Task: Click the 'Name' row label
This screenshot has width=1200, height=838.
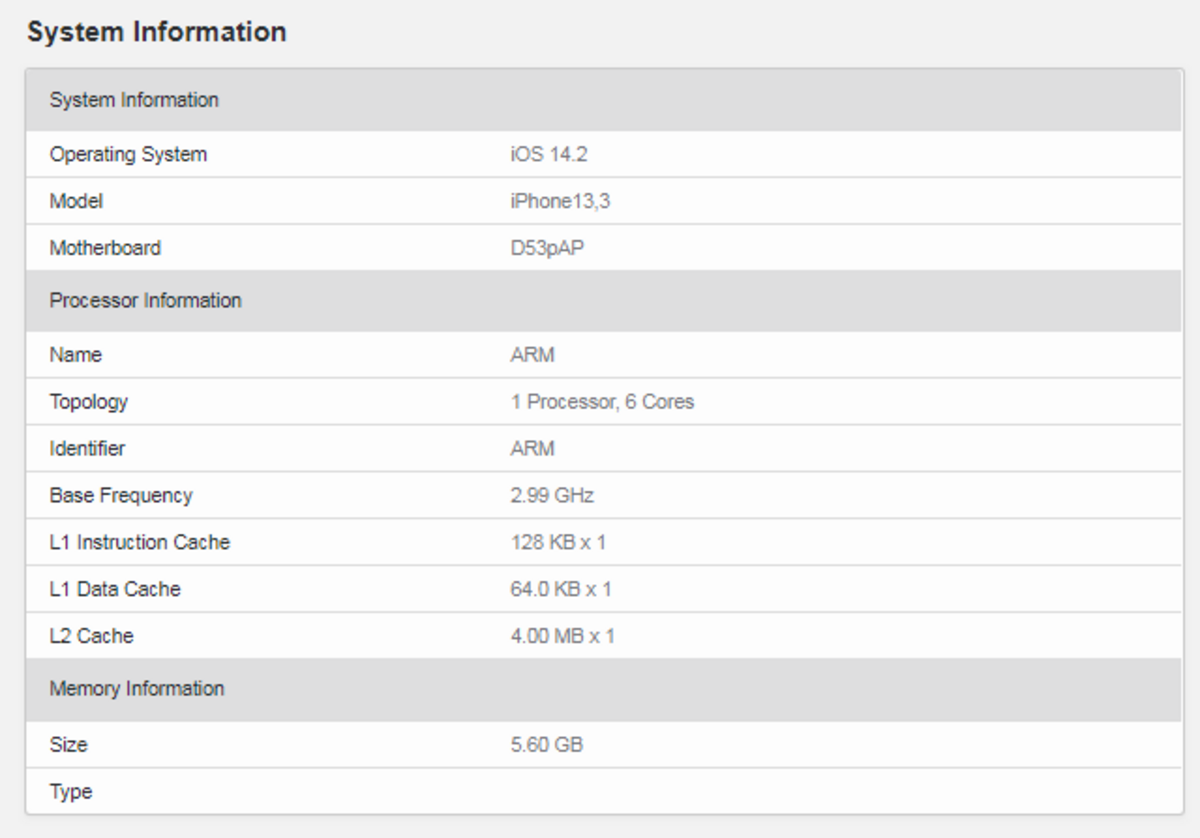Action: (x=76, y=355)
